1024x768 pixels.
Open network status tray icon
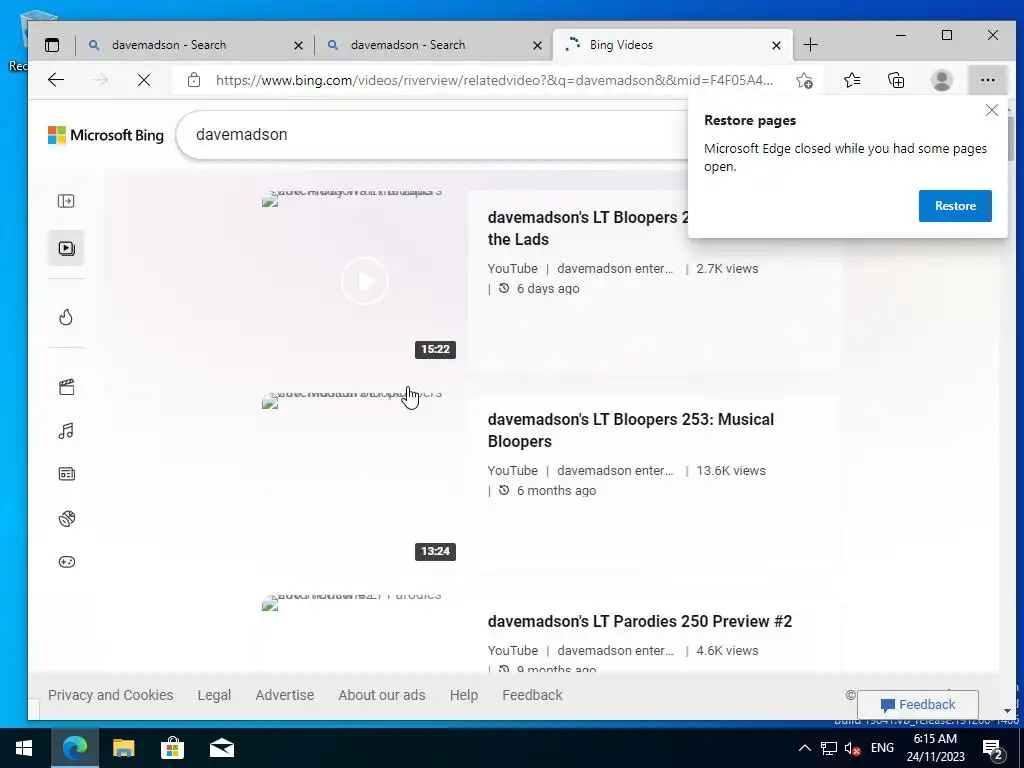pos(829,748)
